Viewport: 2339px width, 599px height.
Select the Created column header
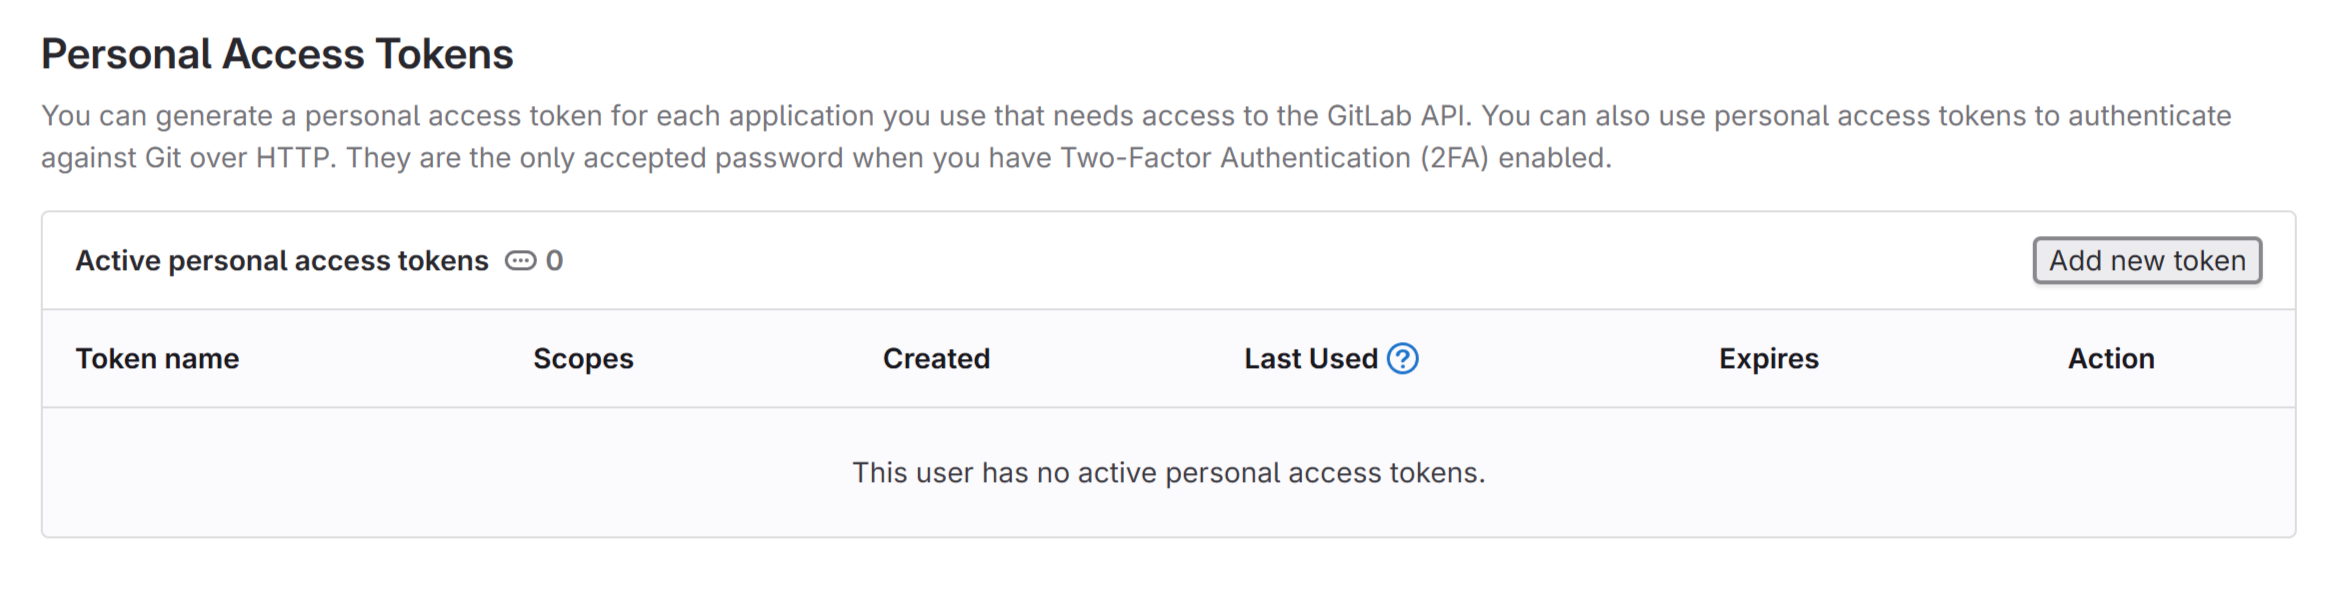(x=936, y=358)
